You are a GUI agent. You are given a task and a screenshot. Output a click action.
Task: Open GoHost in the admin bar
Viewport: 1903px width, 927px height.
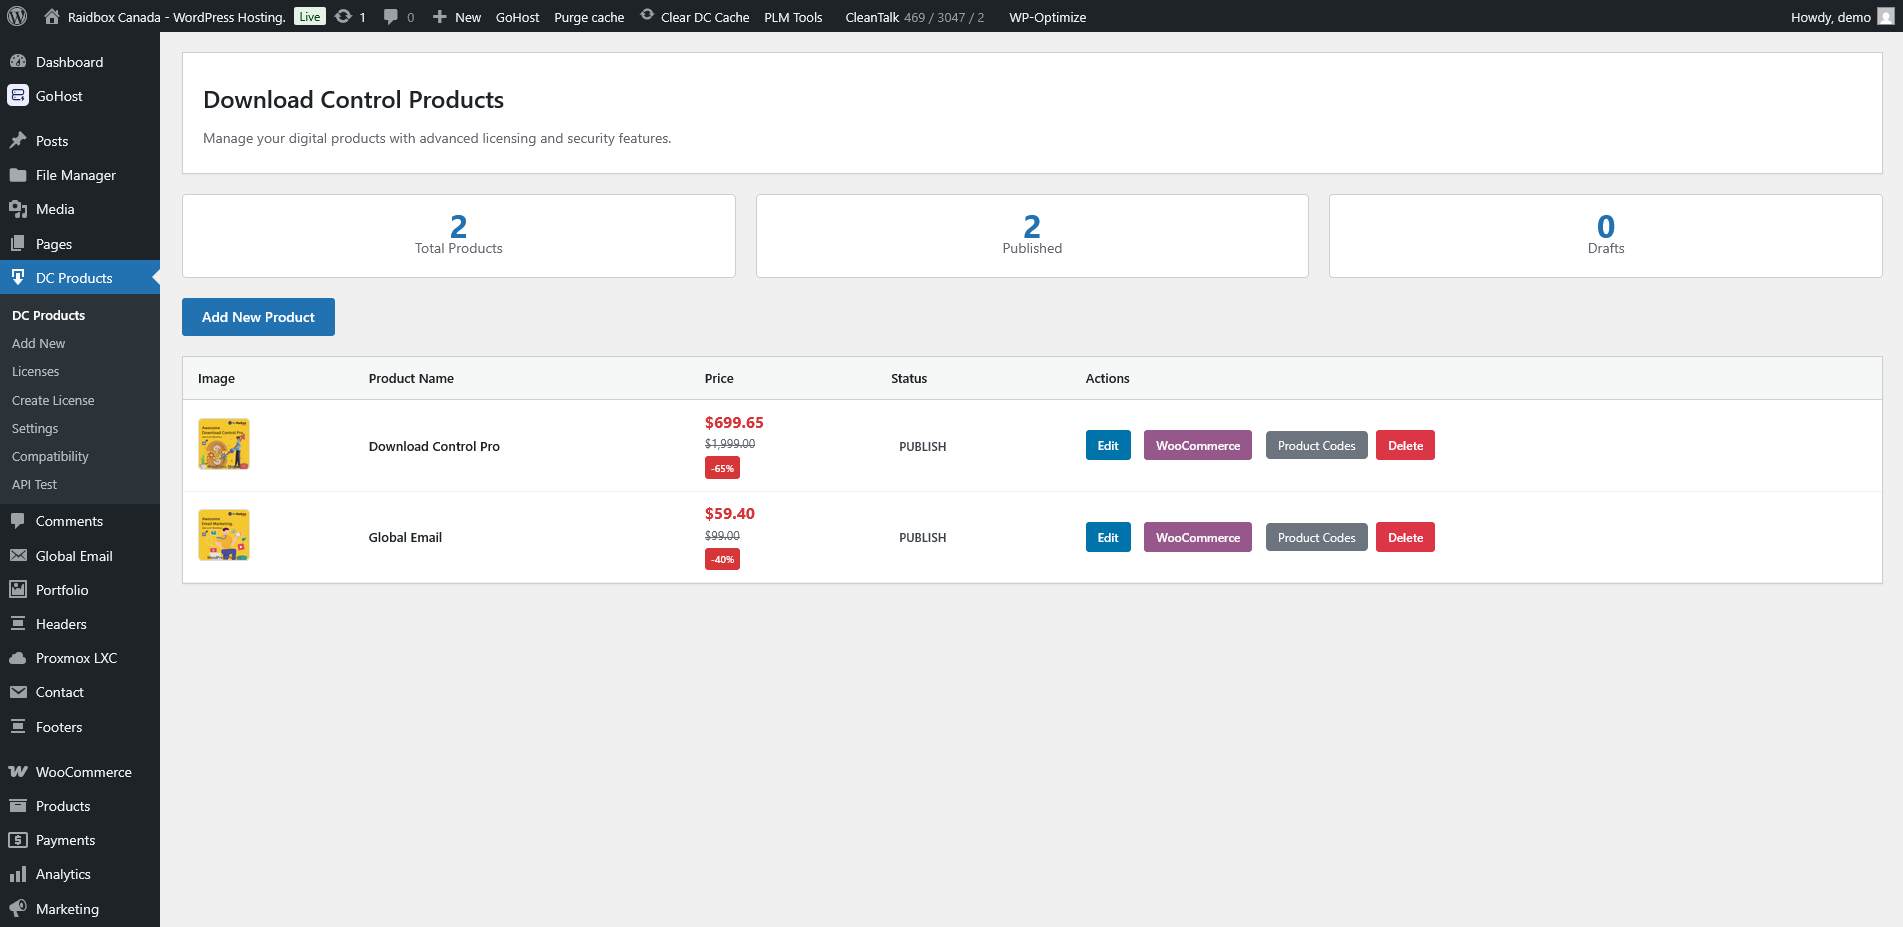pos(517,17)
